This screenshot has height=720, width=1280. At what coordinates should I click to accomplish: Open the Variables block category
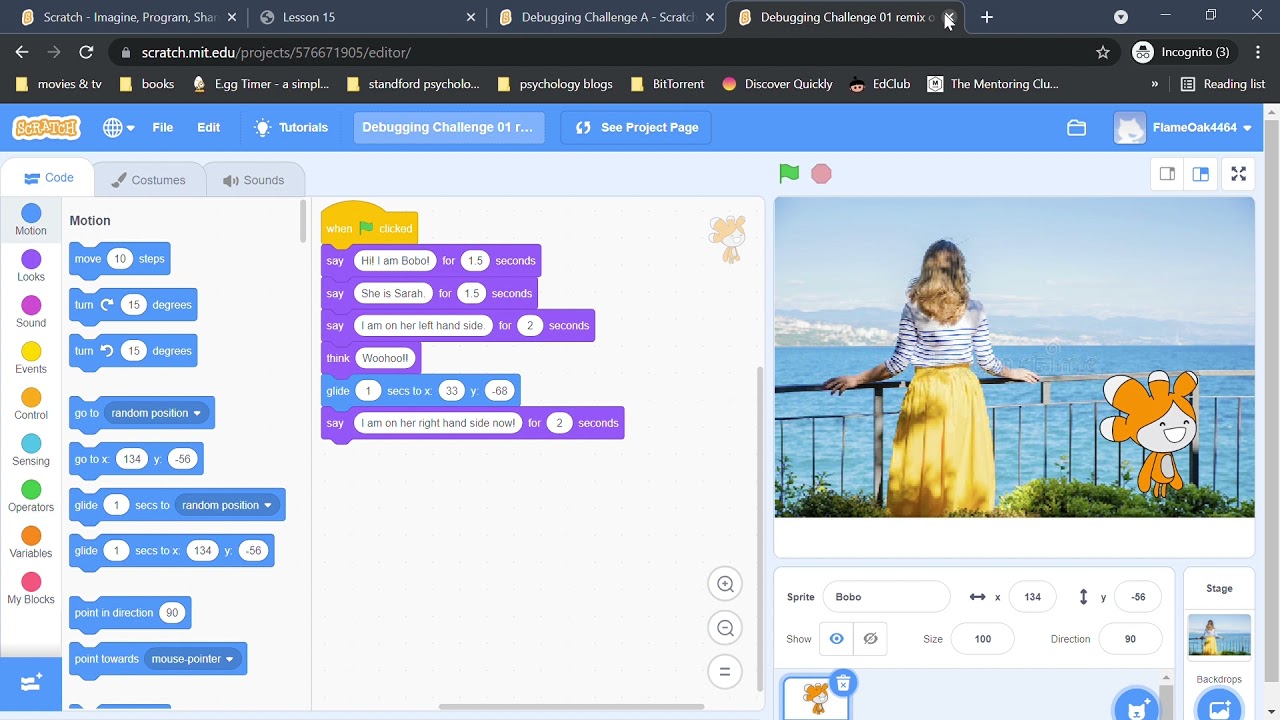pos(31,542)
